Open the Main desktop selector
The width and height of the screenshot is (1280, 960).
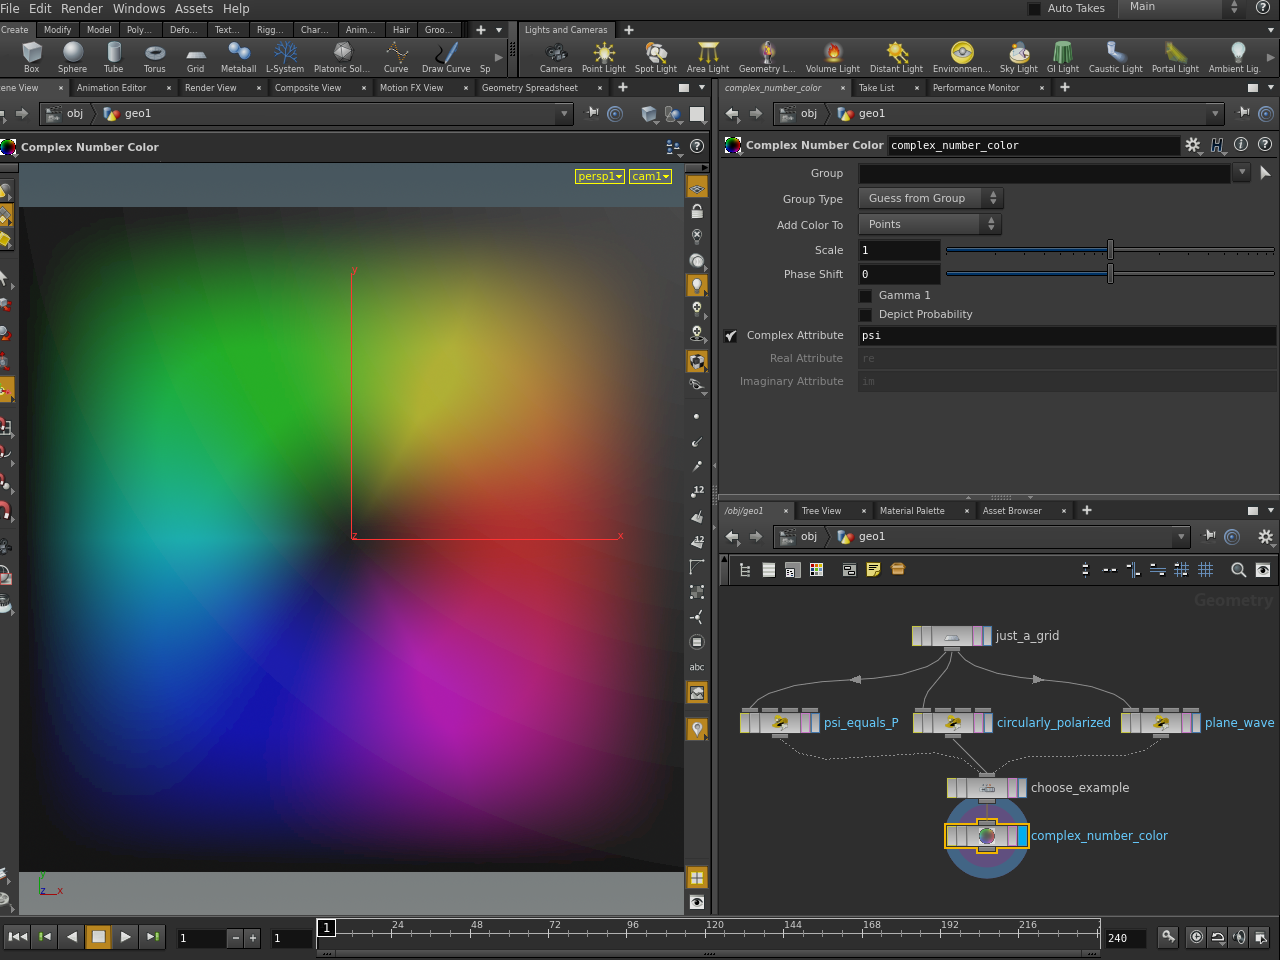point(1183,8)
